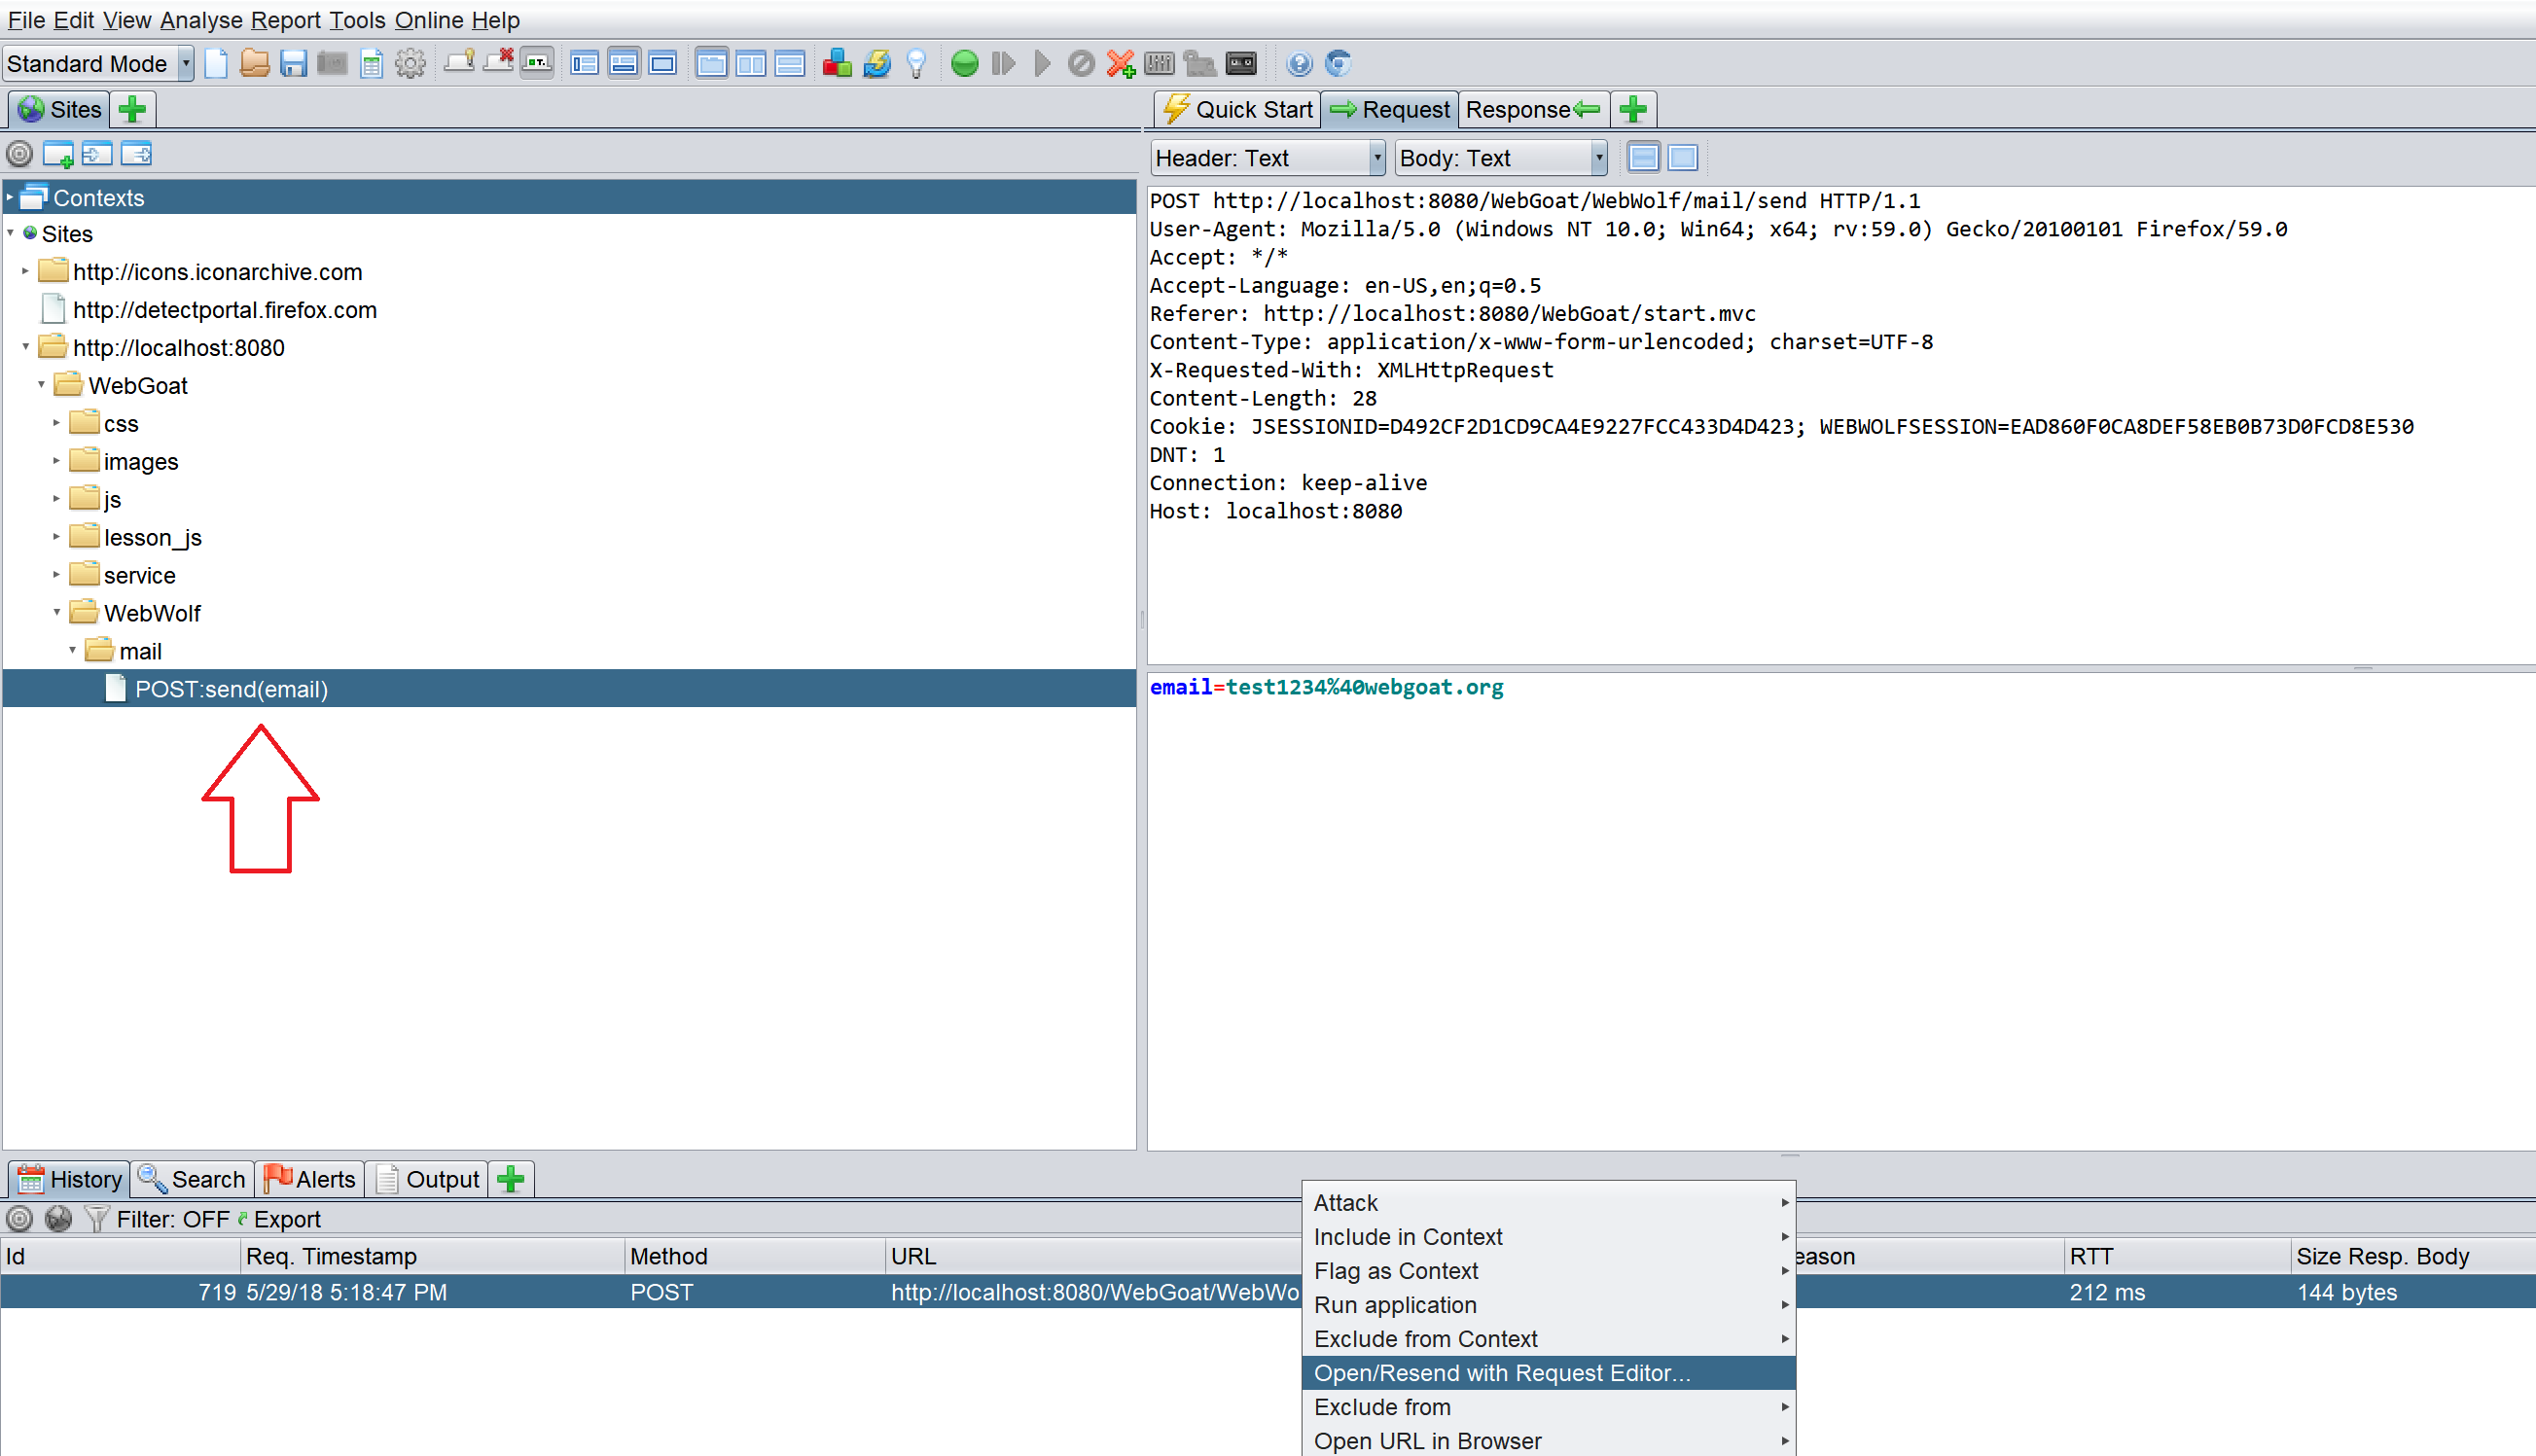
Task: Toggle show only in-scope URLs in Sites
Action: tap(19, 154)
